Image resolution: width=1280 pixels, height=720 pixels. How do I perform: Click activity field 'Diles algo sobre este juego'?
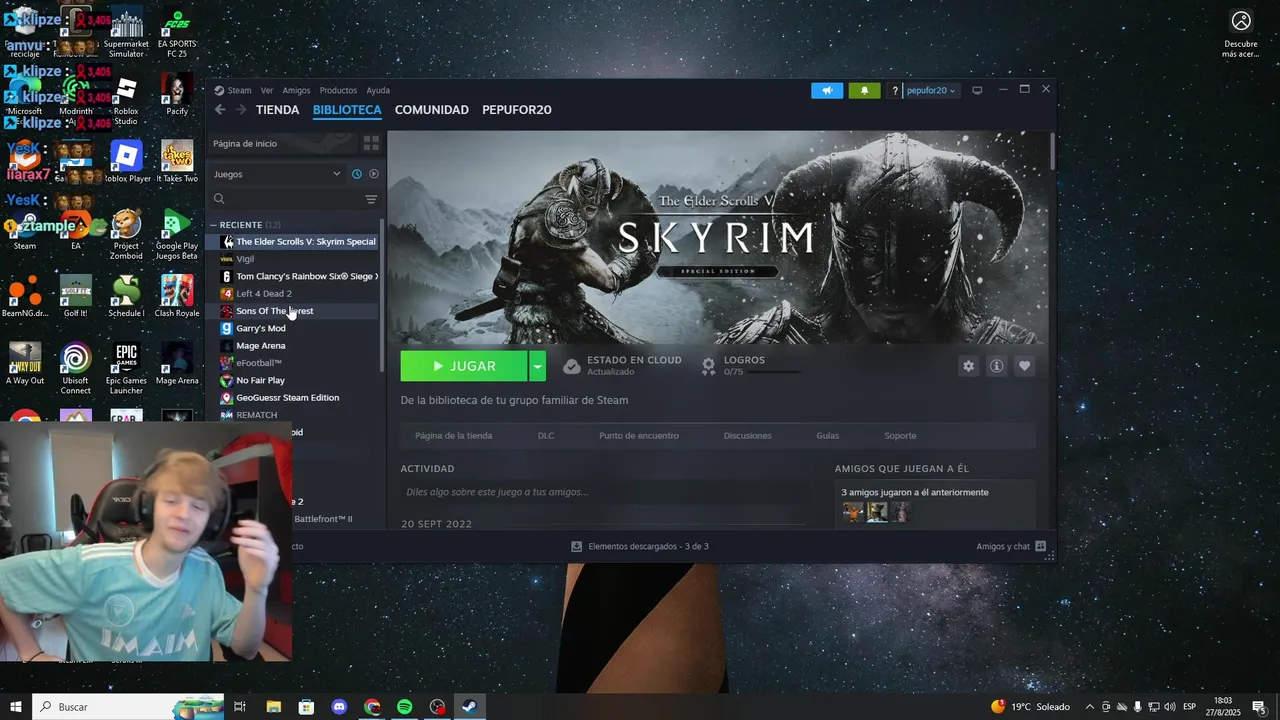pyautogui.click(x=603, y=492)
